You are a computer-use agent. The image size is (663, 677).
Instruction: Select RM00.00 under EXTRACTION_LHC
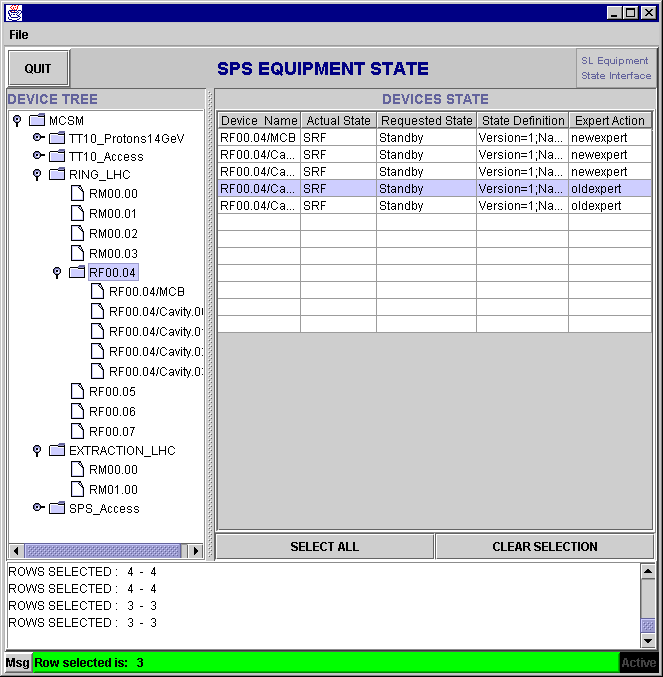click(x=113, y=469)
